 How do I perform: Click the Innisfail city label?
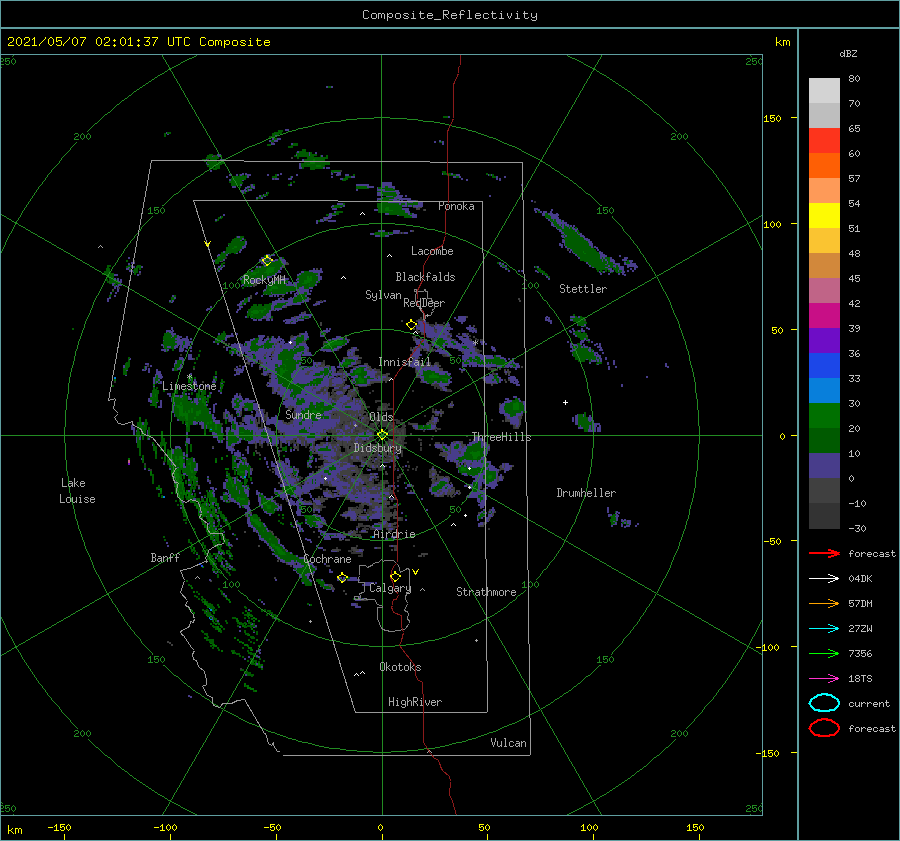404,362
